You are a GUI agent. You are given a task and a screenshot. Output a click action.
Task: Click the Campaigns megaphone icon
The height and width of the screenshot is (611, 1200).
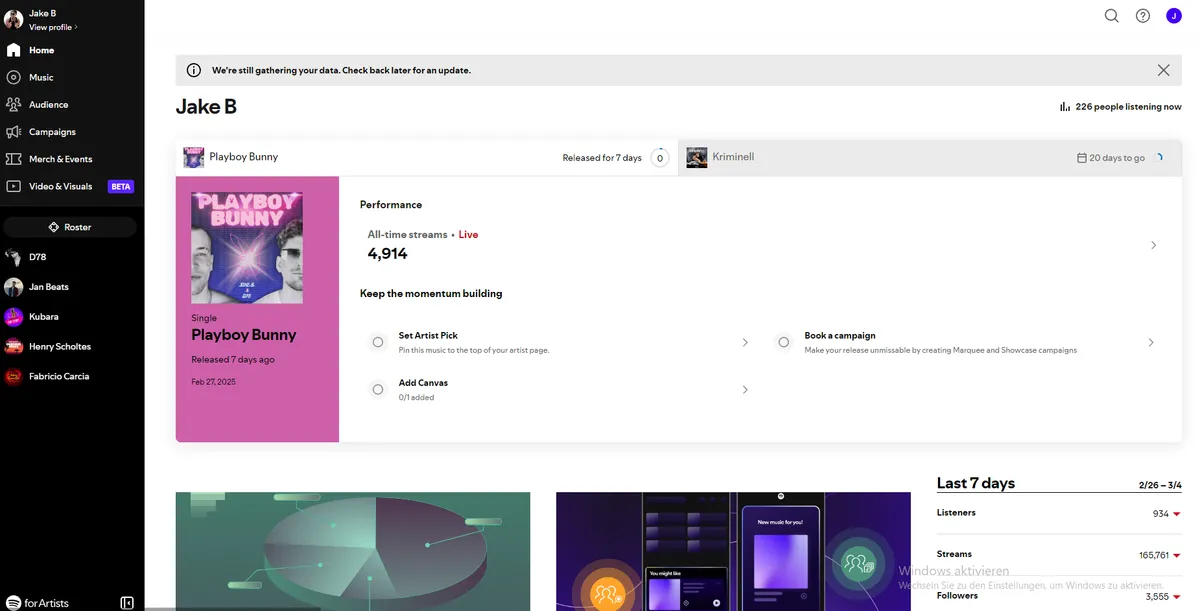coord(13,132)
